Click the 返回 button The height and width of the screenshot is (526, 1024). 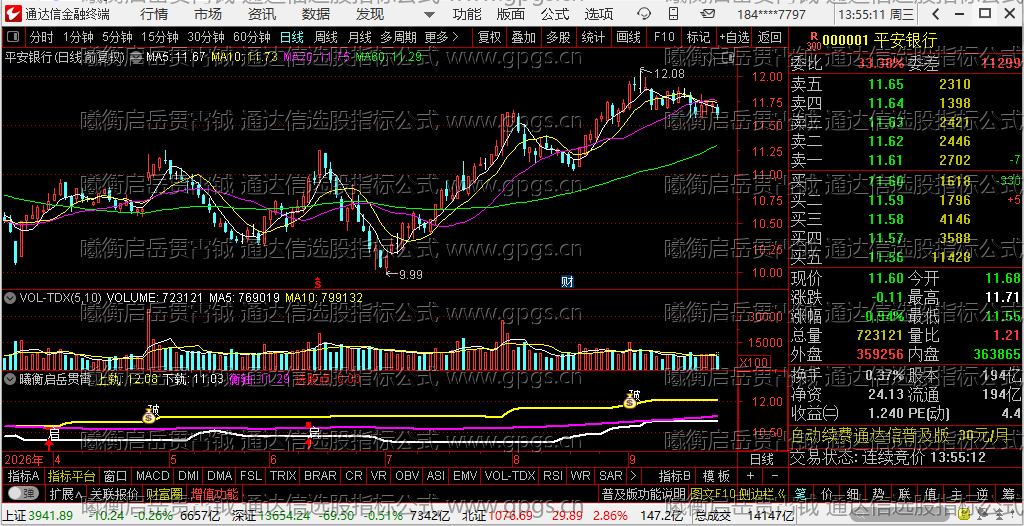click(770, 38)
